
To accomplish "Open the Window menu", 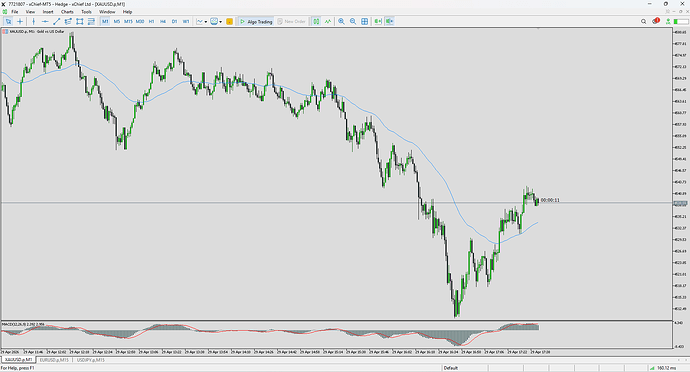I will click(x=107, y=12).
